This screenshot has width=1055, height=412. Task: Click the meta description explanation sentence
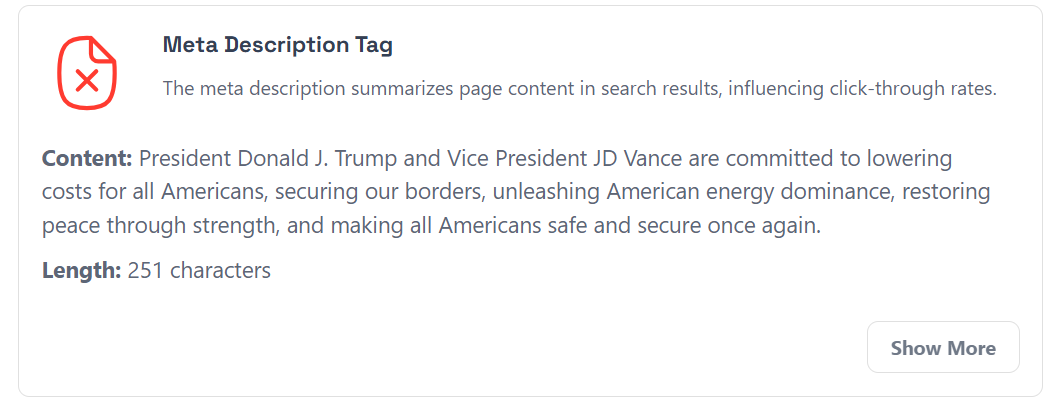pyautogui.click(x=579, y=88)
